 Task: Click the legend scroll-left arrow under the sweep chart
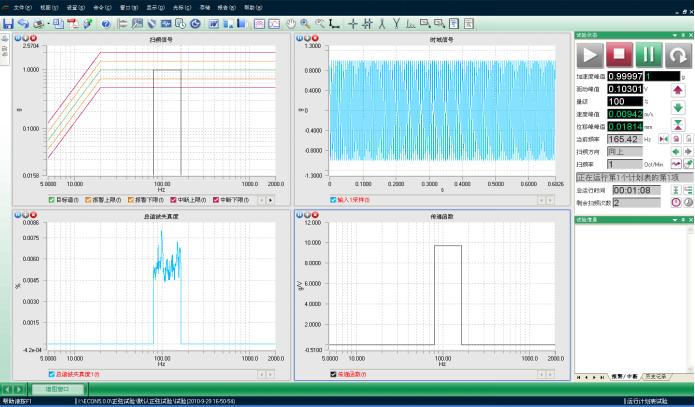(x=262, y=200)
